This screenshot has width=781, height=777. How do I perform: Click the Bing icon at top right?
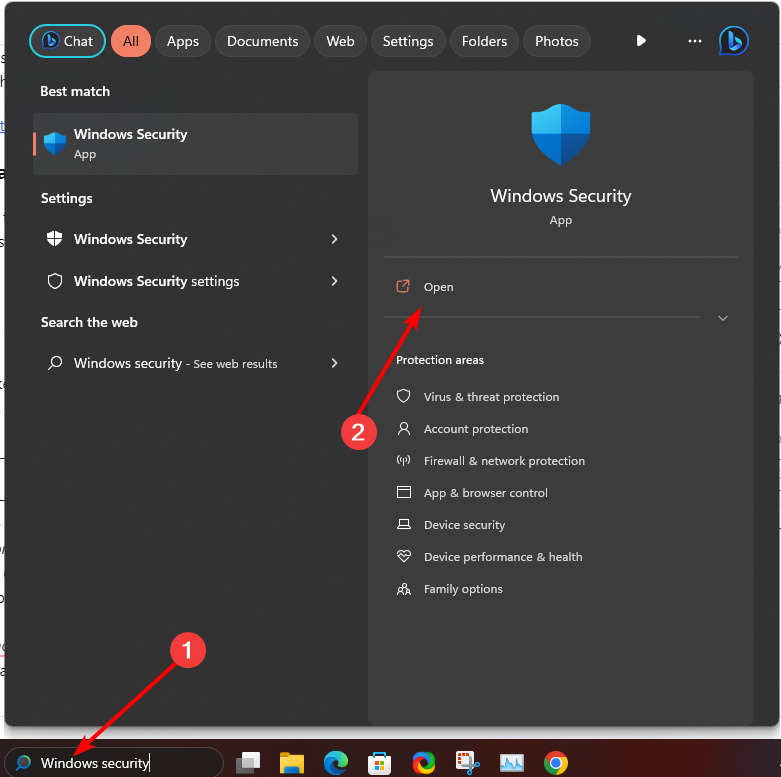(x=734, y=41)
